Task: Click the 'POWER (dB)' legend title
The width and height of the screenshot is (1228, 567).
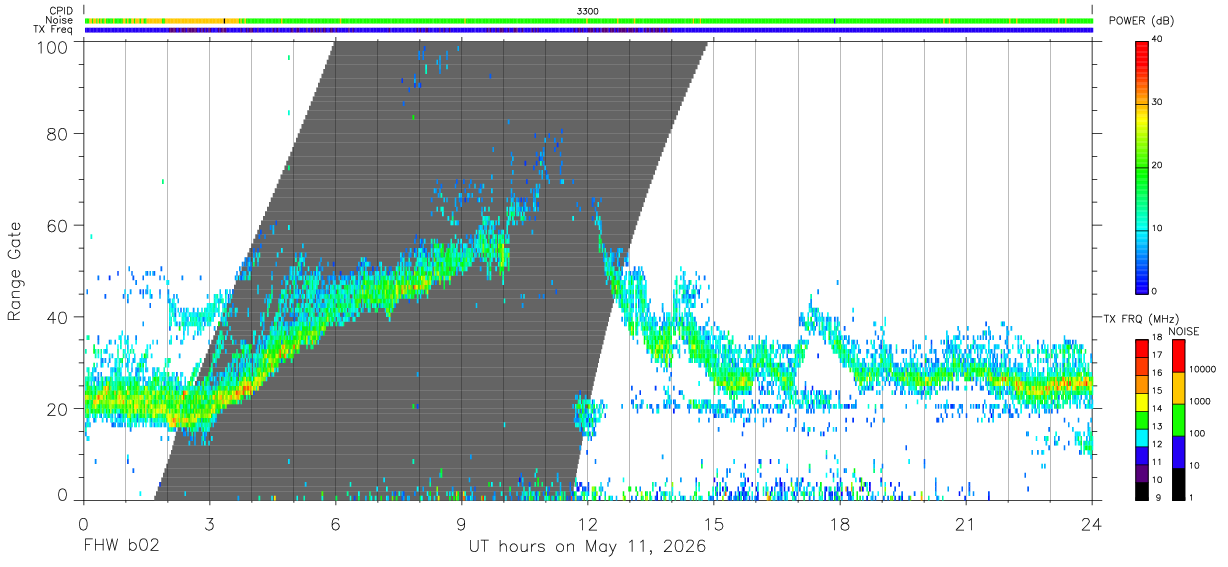Action: pos(1142,21)
